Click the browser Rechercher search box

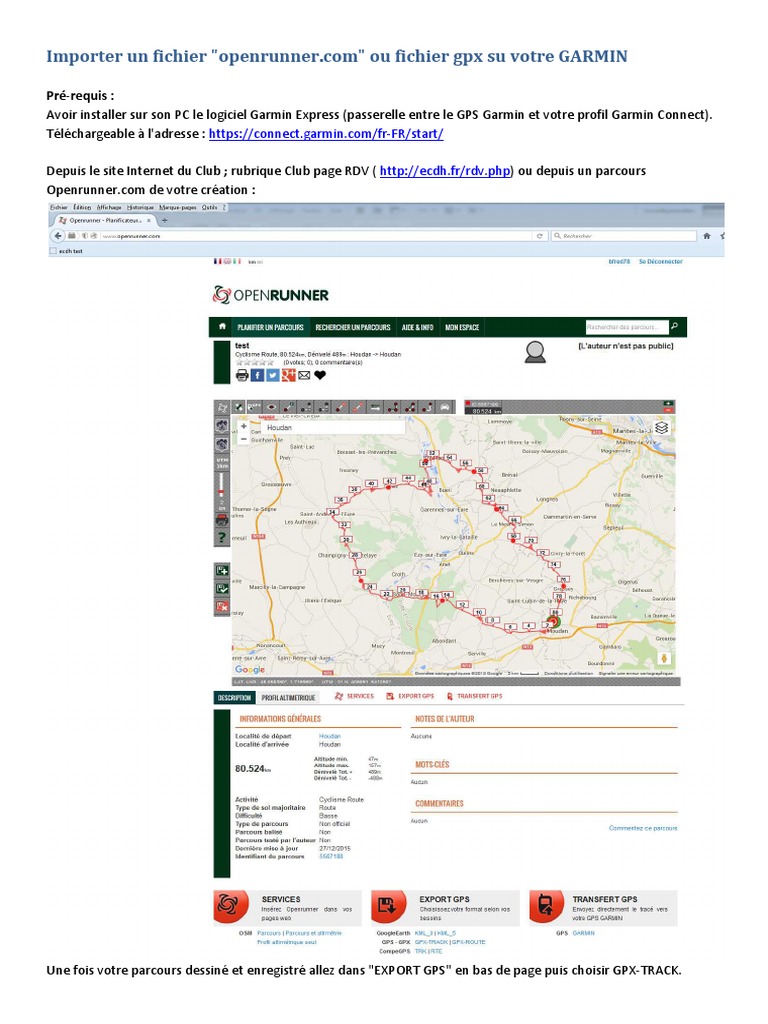click(x=624, y=236)
